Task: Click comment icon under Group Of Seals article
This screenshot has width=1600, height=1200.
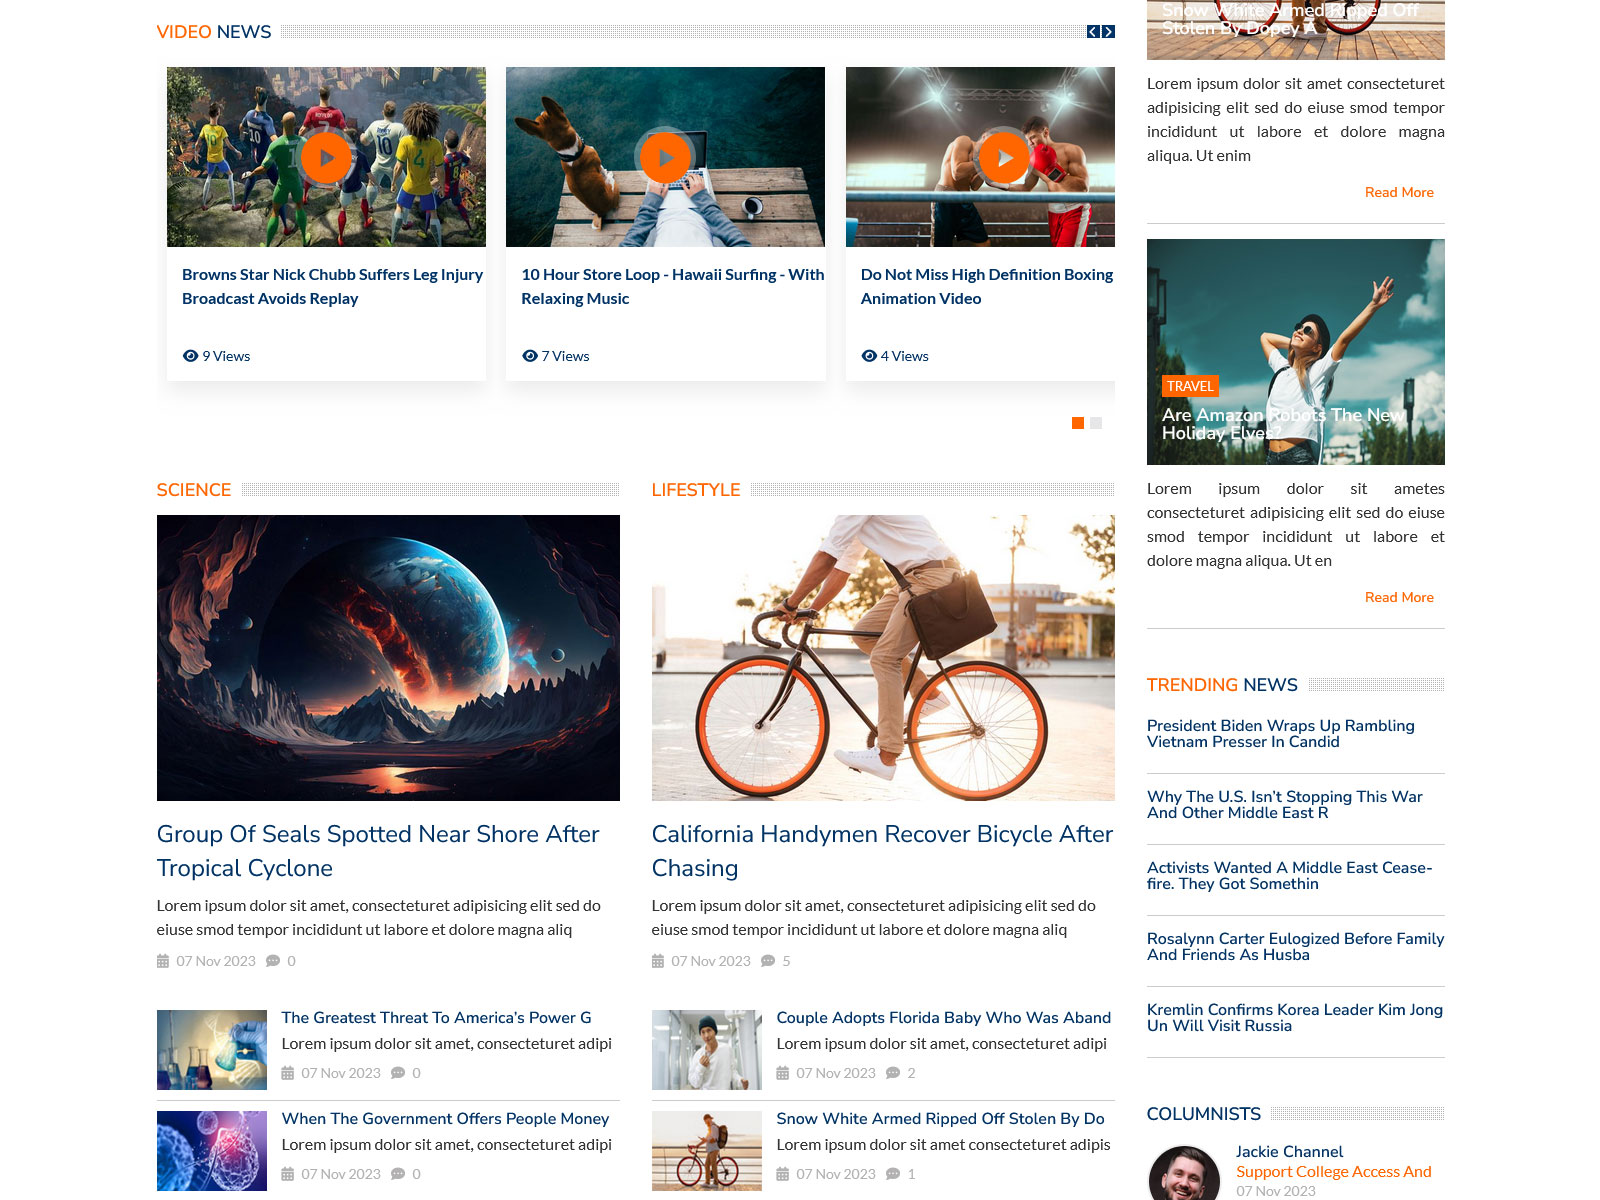Action: (273, 961)
